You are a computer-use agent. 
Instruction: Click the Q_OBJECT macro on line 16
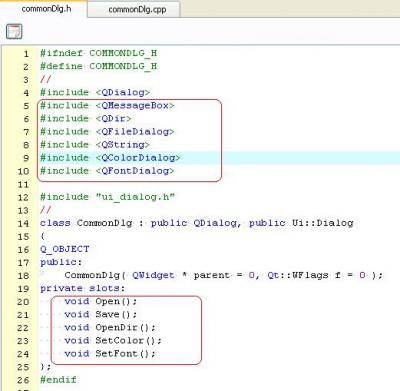65,249
